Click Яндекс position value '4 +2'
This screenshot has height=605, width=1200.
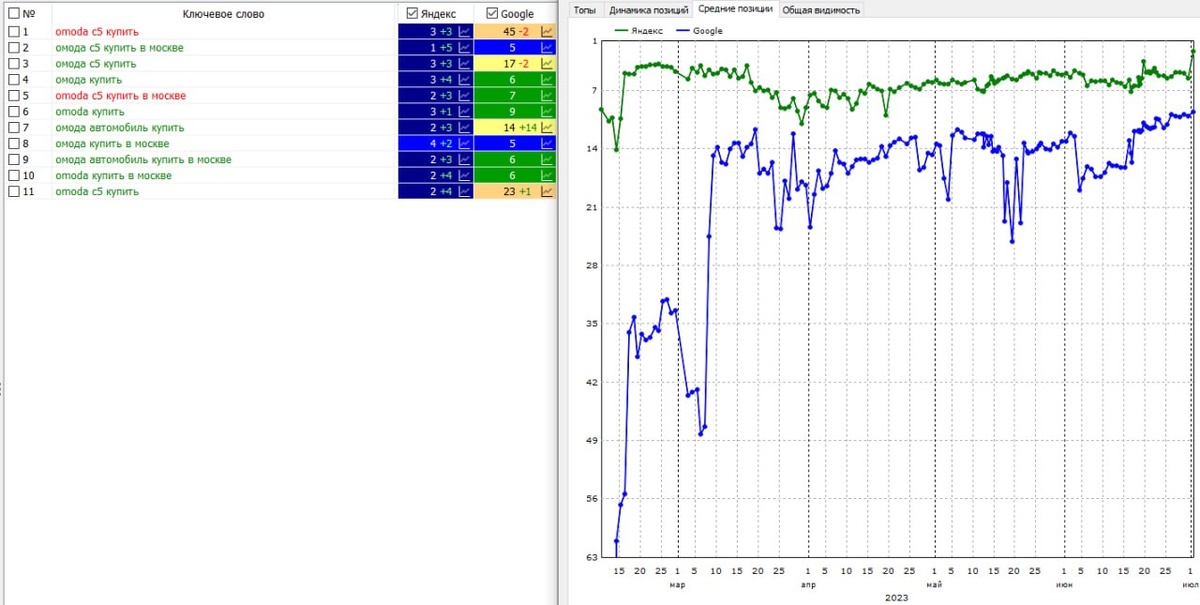click(x=441, y=144)
